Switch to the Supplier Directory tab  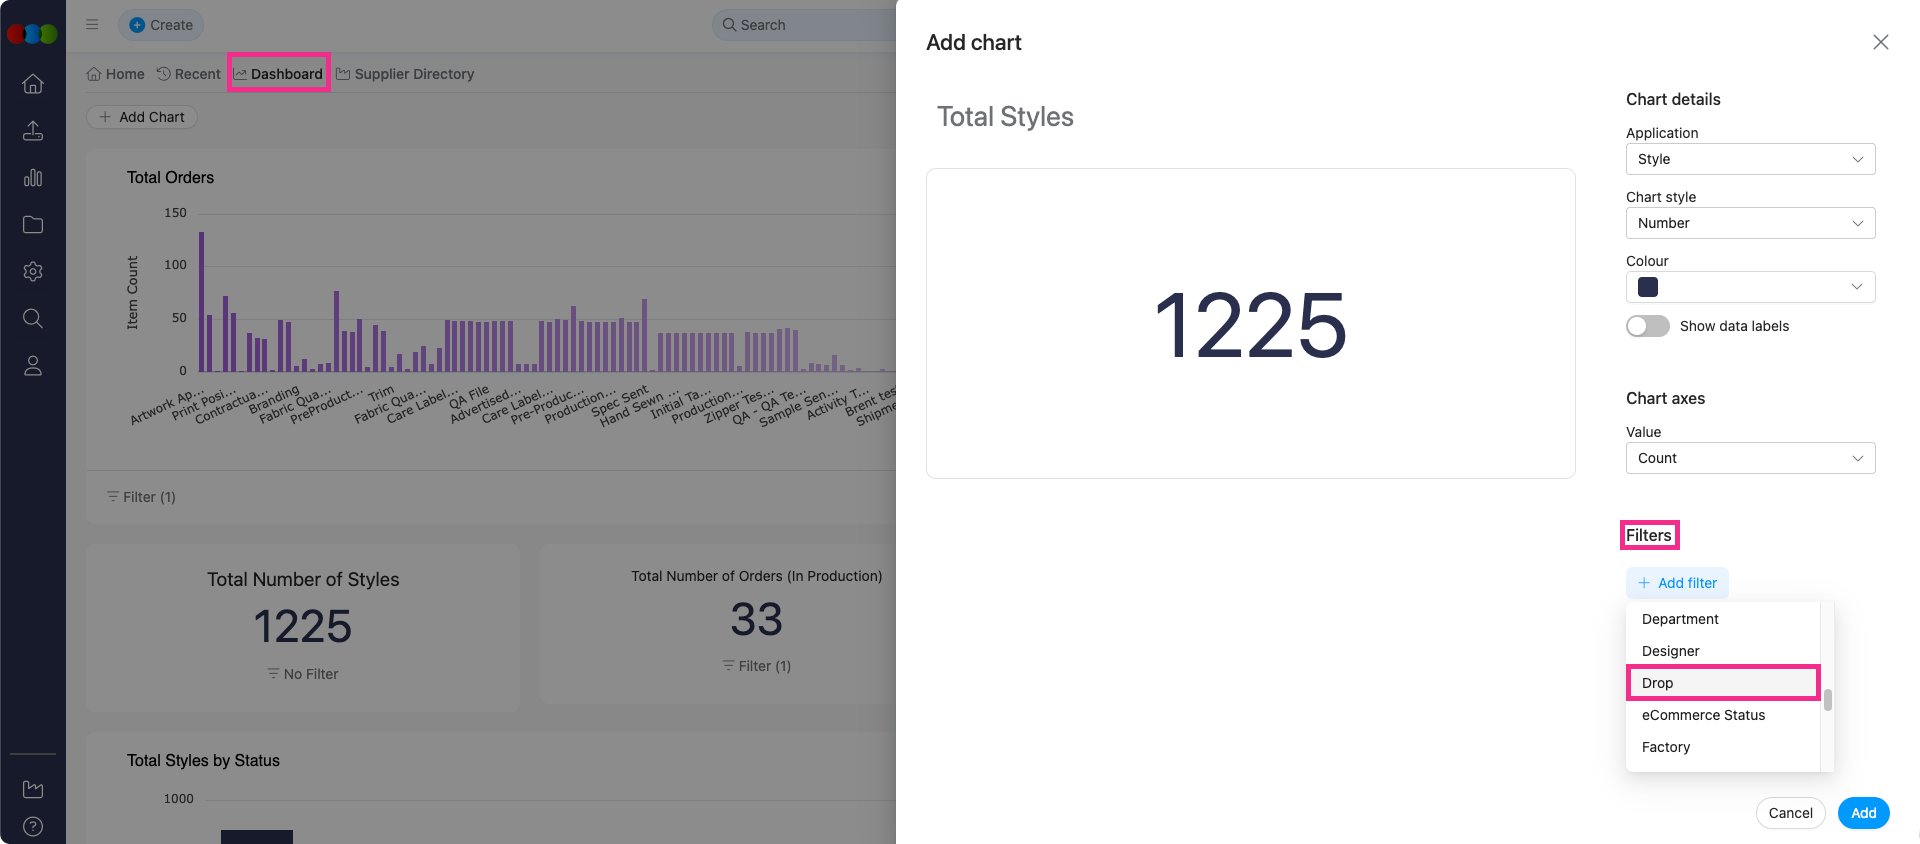tap(415, 73)
